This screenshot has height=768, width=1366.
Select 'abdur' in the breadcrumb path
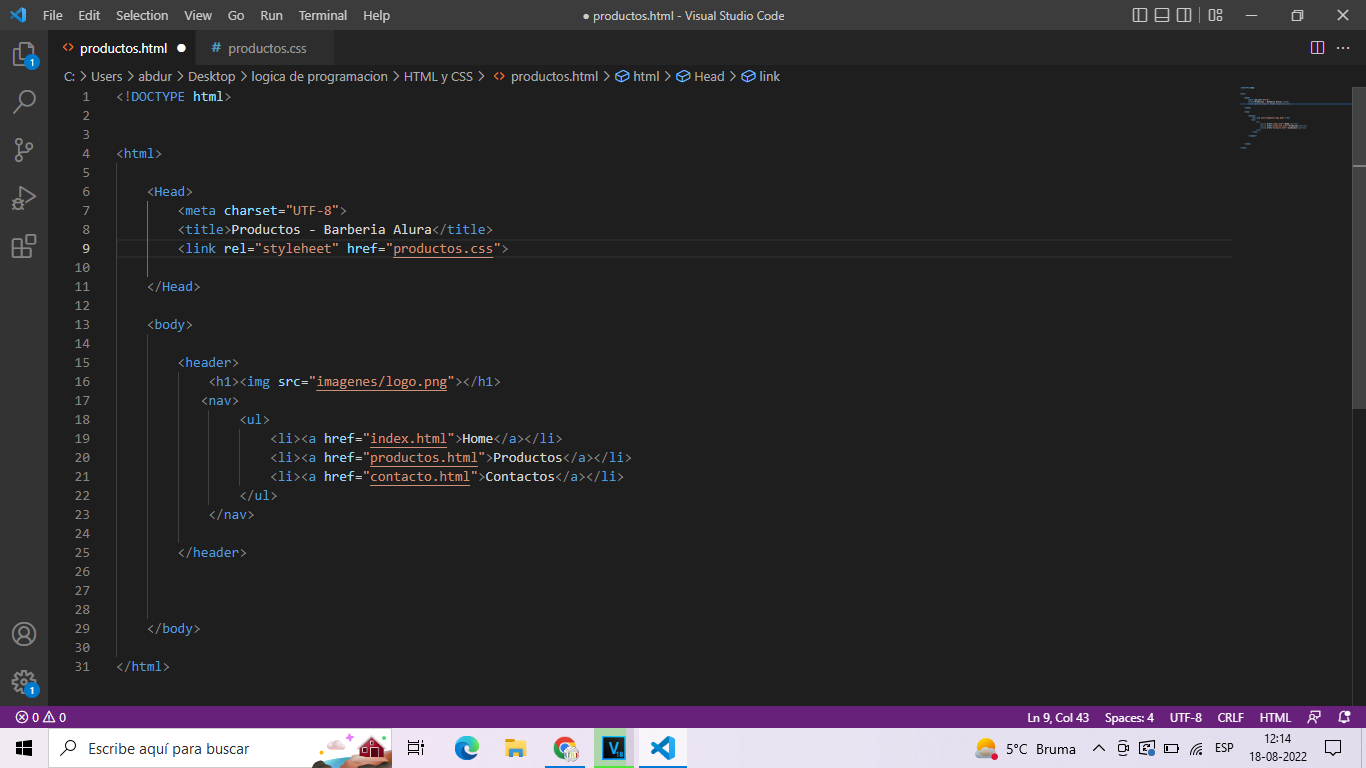pos(155,76)
